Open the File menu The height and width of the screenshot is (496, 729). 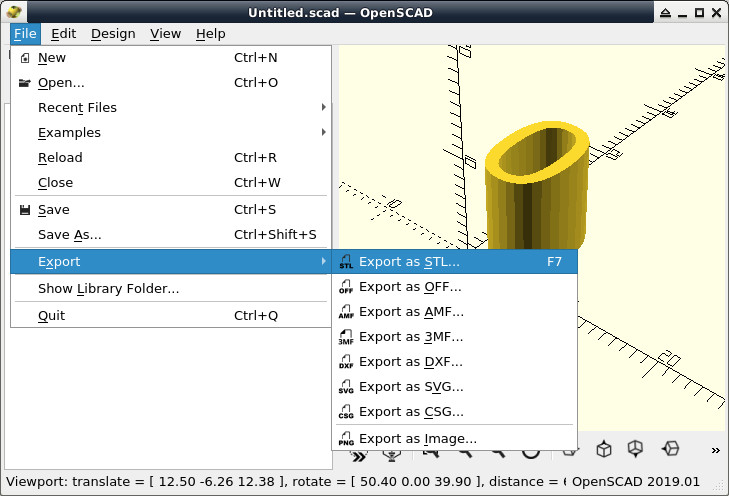tap(25, 34)
